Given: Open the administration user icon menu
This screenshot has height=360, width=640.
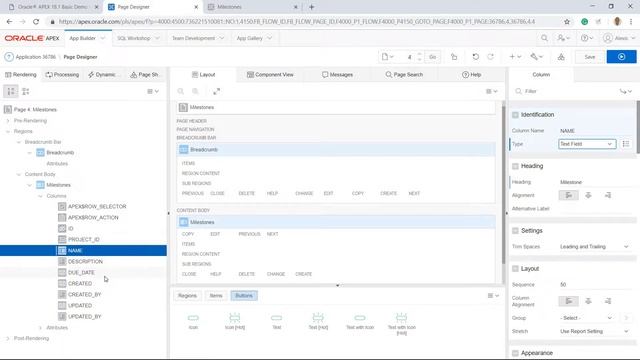Looking at the screenshot, I should (564, 38).
